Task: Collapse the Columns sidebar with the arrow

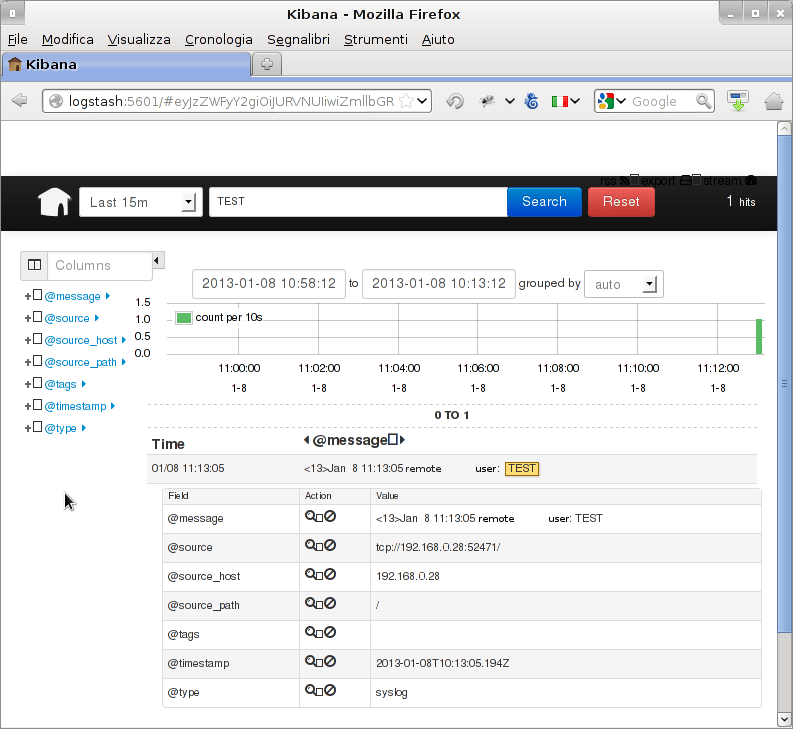Action: point(157,261)
